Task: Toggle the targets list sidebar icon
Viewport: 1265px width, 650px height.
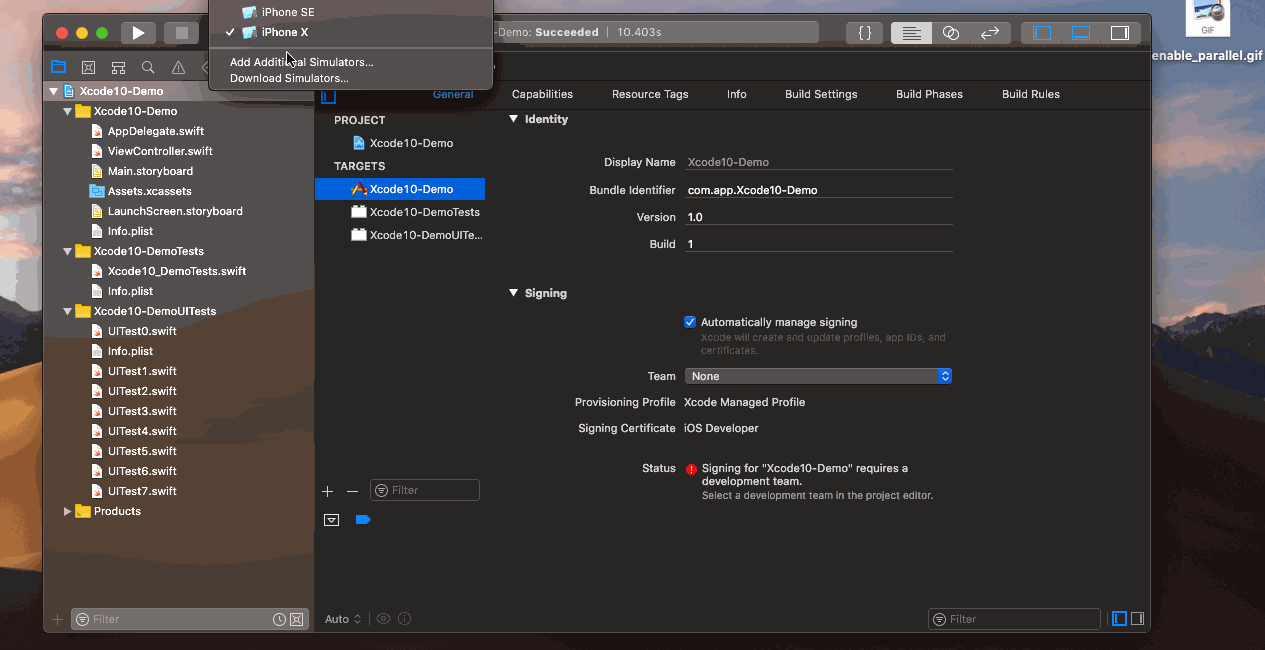Action: [328, 96]
